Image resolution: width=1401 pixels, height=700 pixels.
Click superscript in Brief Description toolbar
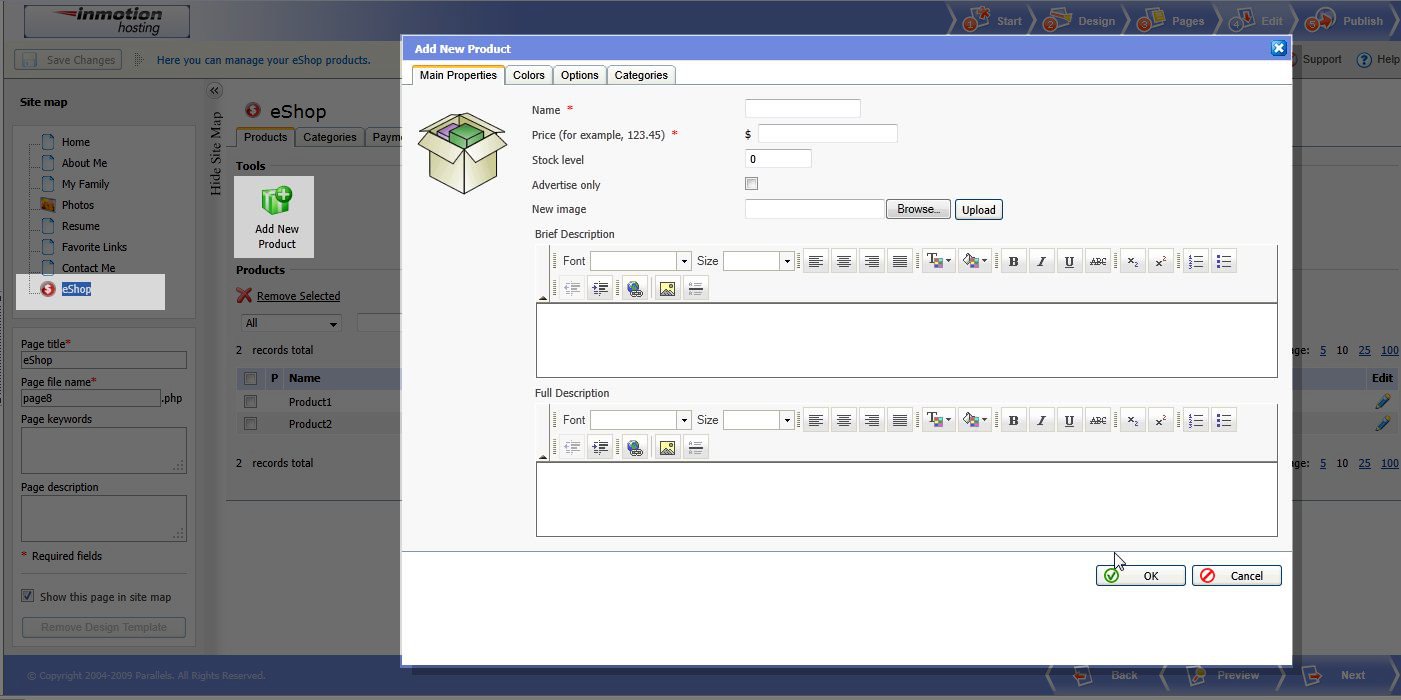(x=1160, y=262)
